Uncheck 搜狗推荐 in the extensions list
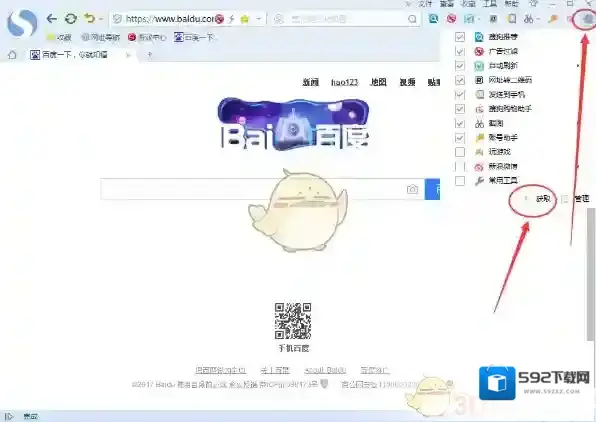This screenshot has width=596, height=422. [x=460, y=37]
